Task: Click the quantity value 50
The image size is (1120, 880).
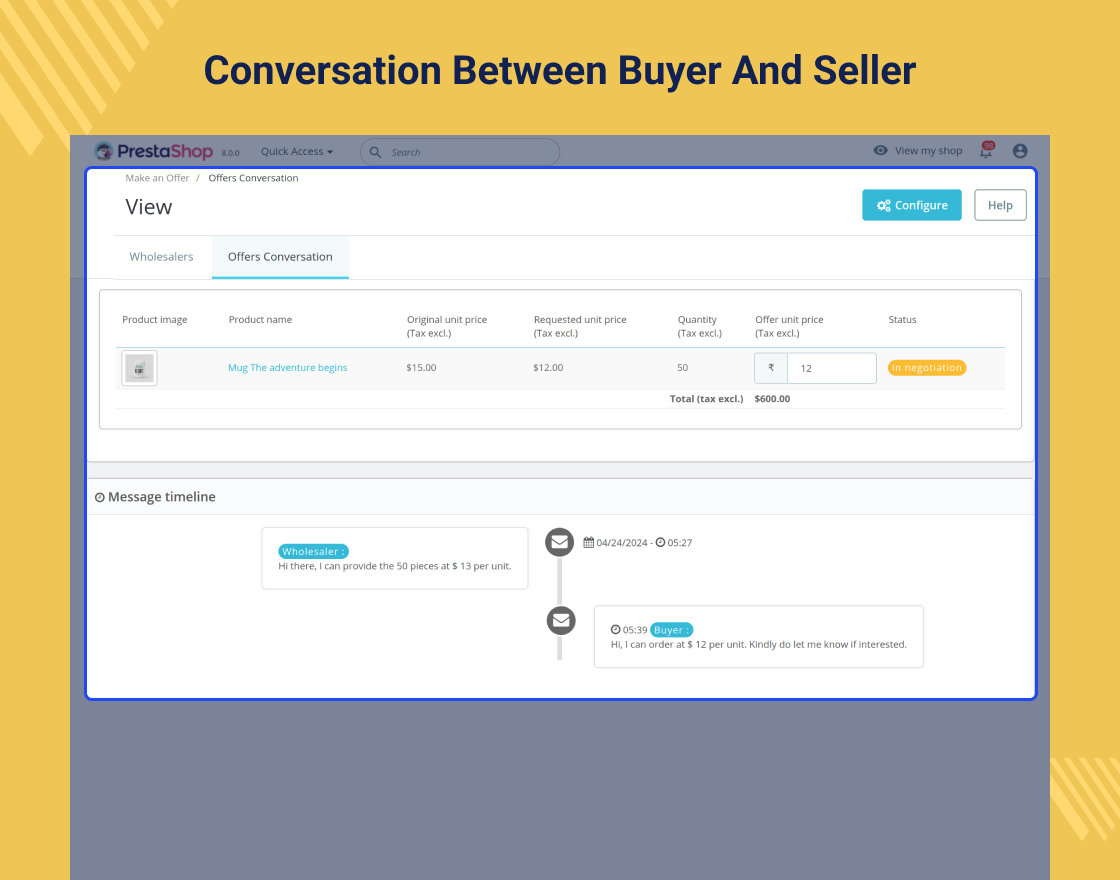Action: click(682, 368)
